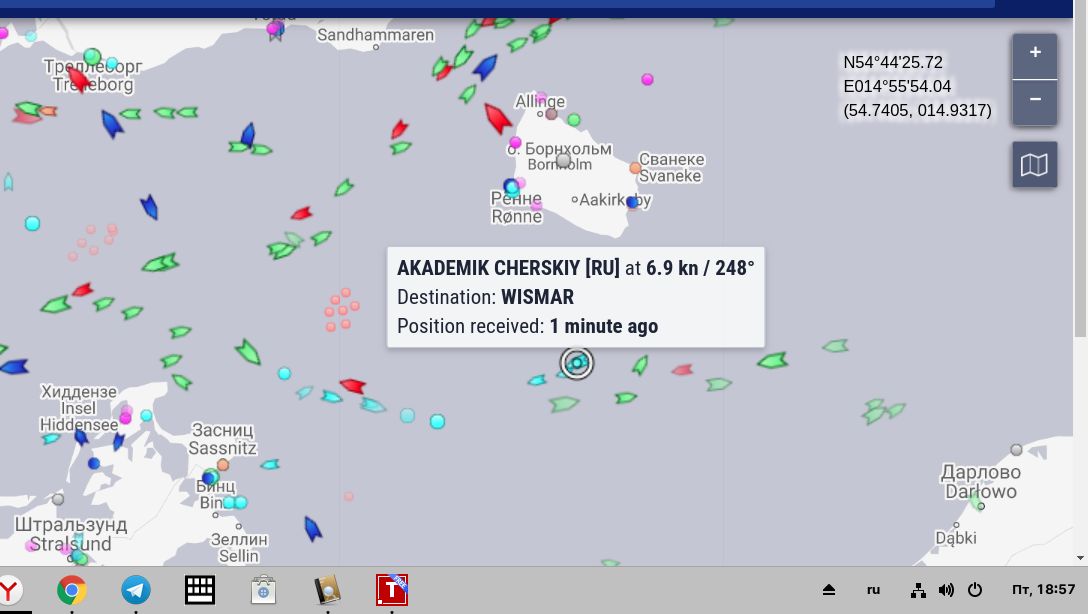Viewport: 1088px width, 614px height.
Task: Launch Telegram from the taskbar
Action: tap(136, 590)
